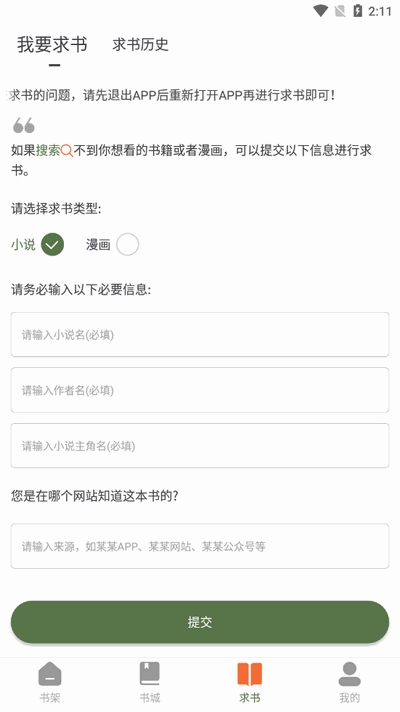Viewport: 400px width, 712px height.
Task: Tap the orange search magnifier icon
Action: (67, 151)
